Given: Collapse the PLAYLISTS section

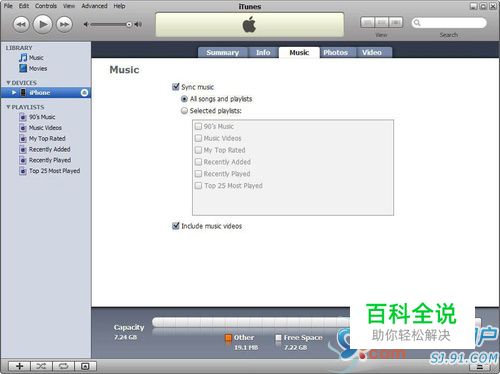Looking at the screenshot, I should (x=8, y=107).
